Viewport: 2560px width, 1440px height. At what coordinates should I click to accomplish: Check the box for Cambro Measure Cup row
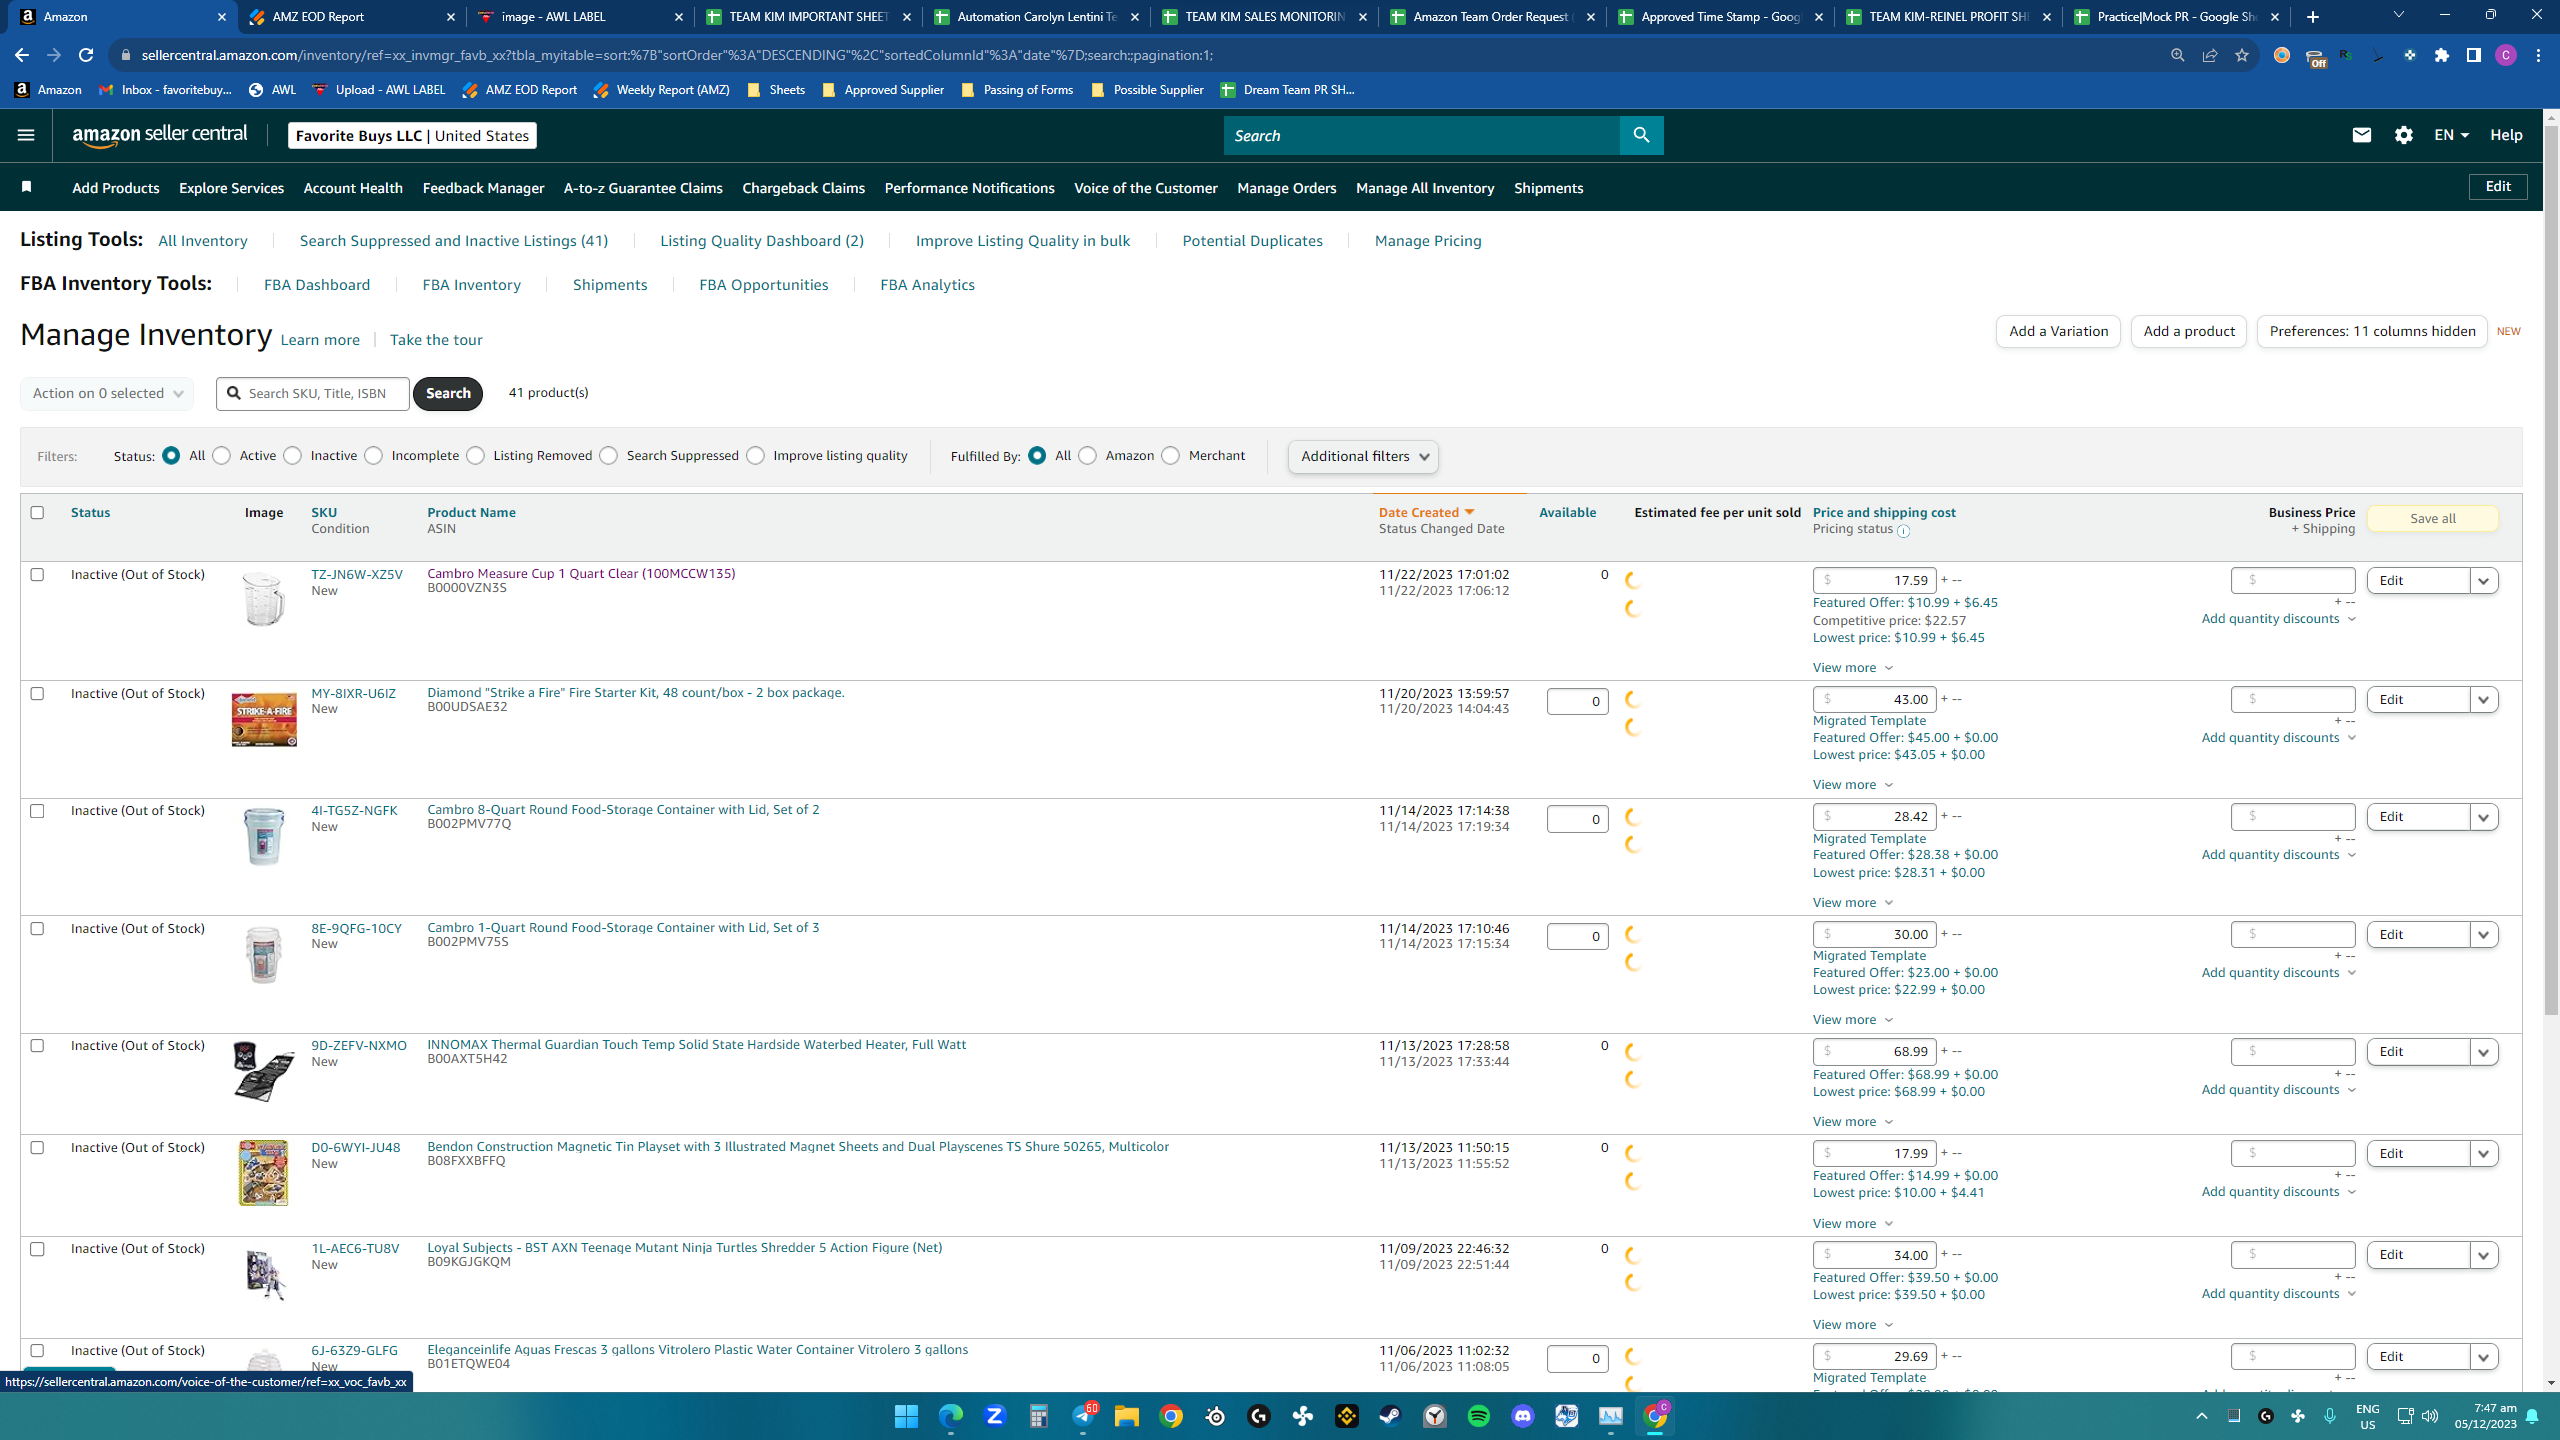37,574
